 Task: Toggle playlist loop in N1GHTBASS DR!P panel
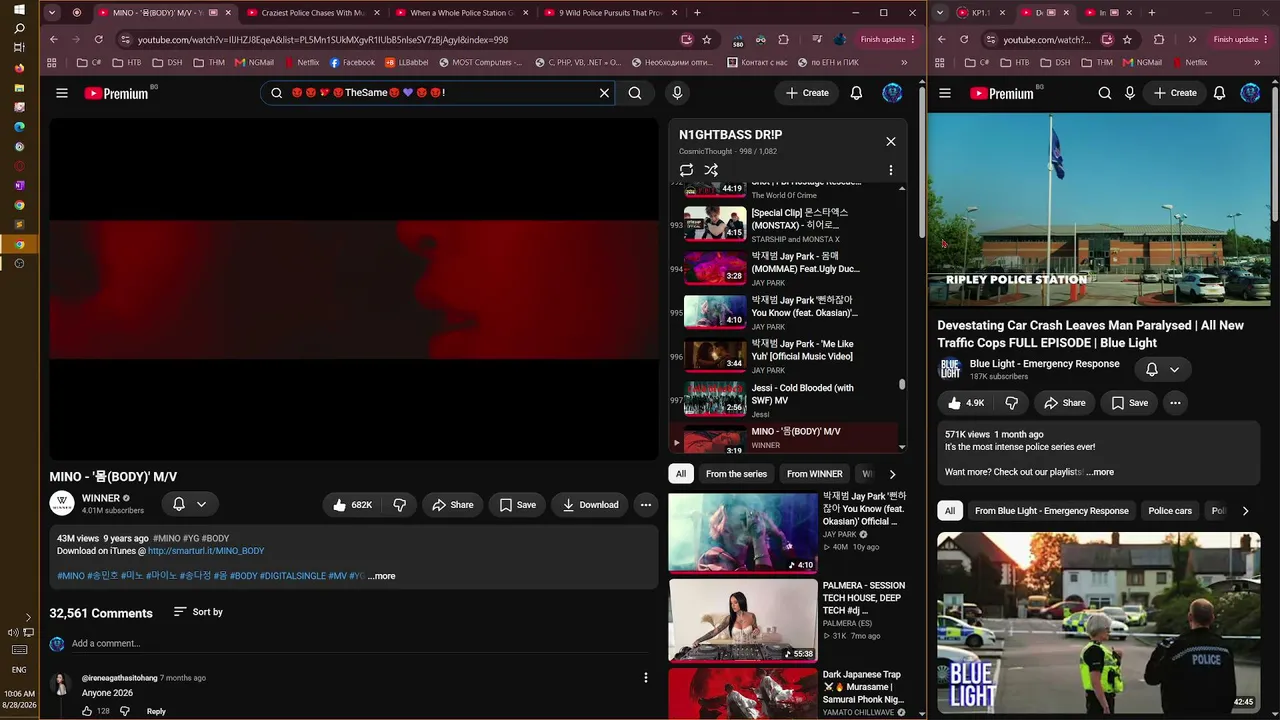[x=686, y=170]
